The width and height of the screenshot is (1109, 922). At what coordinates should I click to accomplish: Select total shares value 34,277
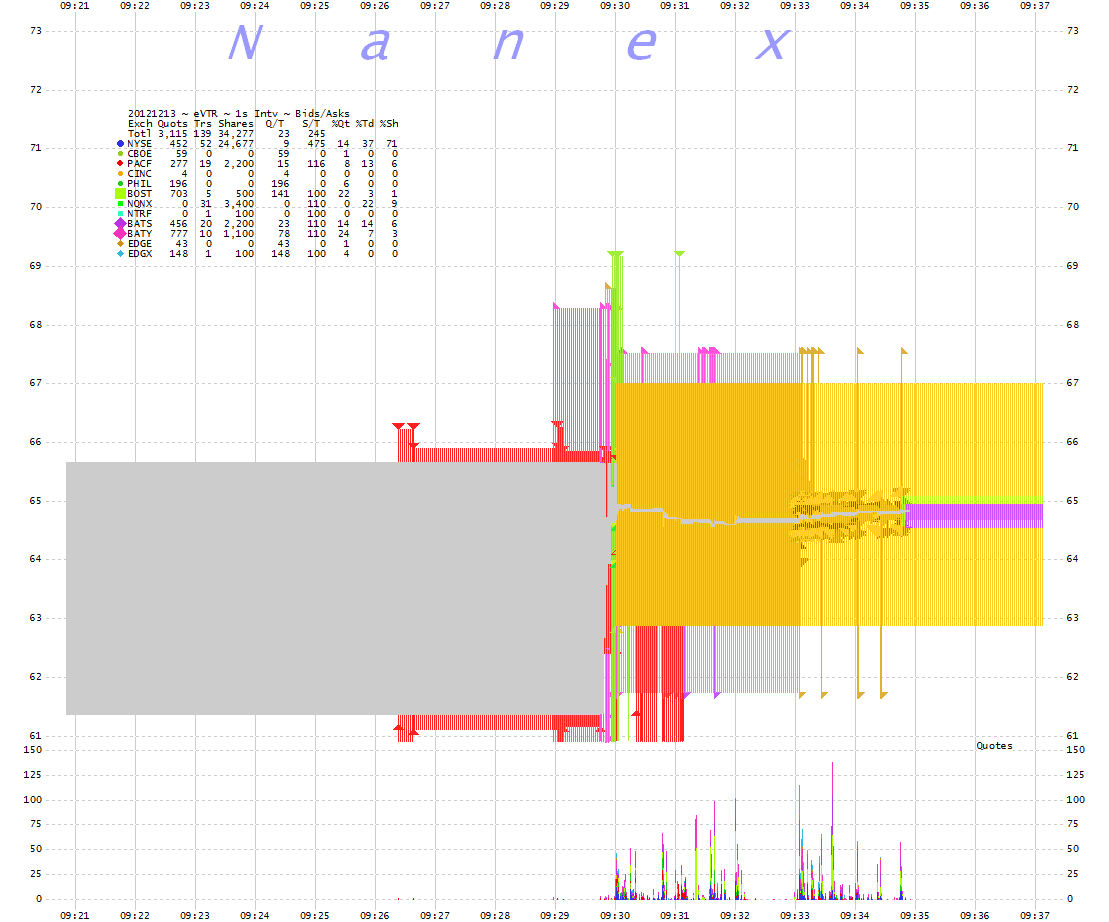236,133
